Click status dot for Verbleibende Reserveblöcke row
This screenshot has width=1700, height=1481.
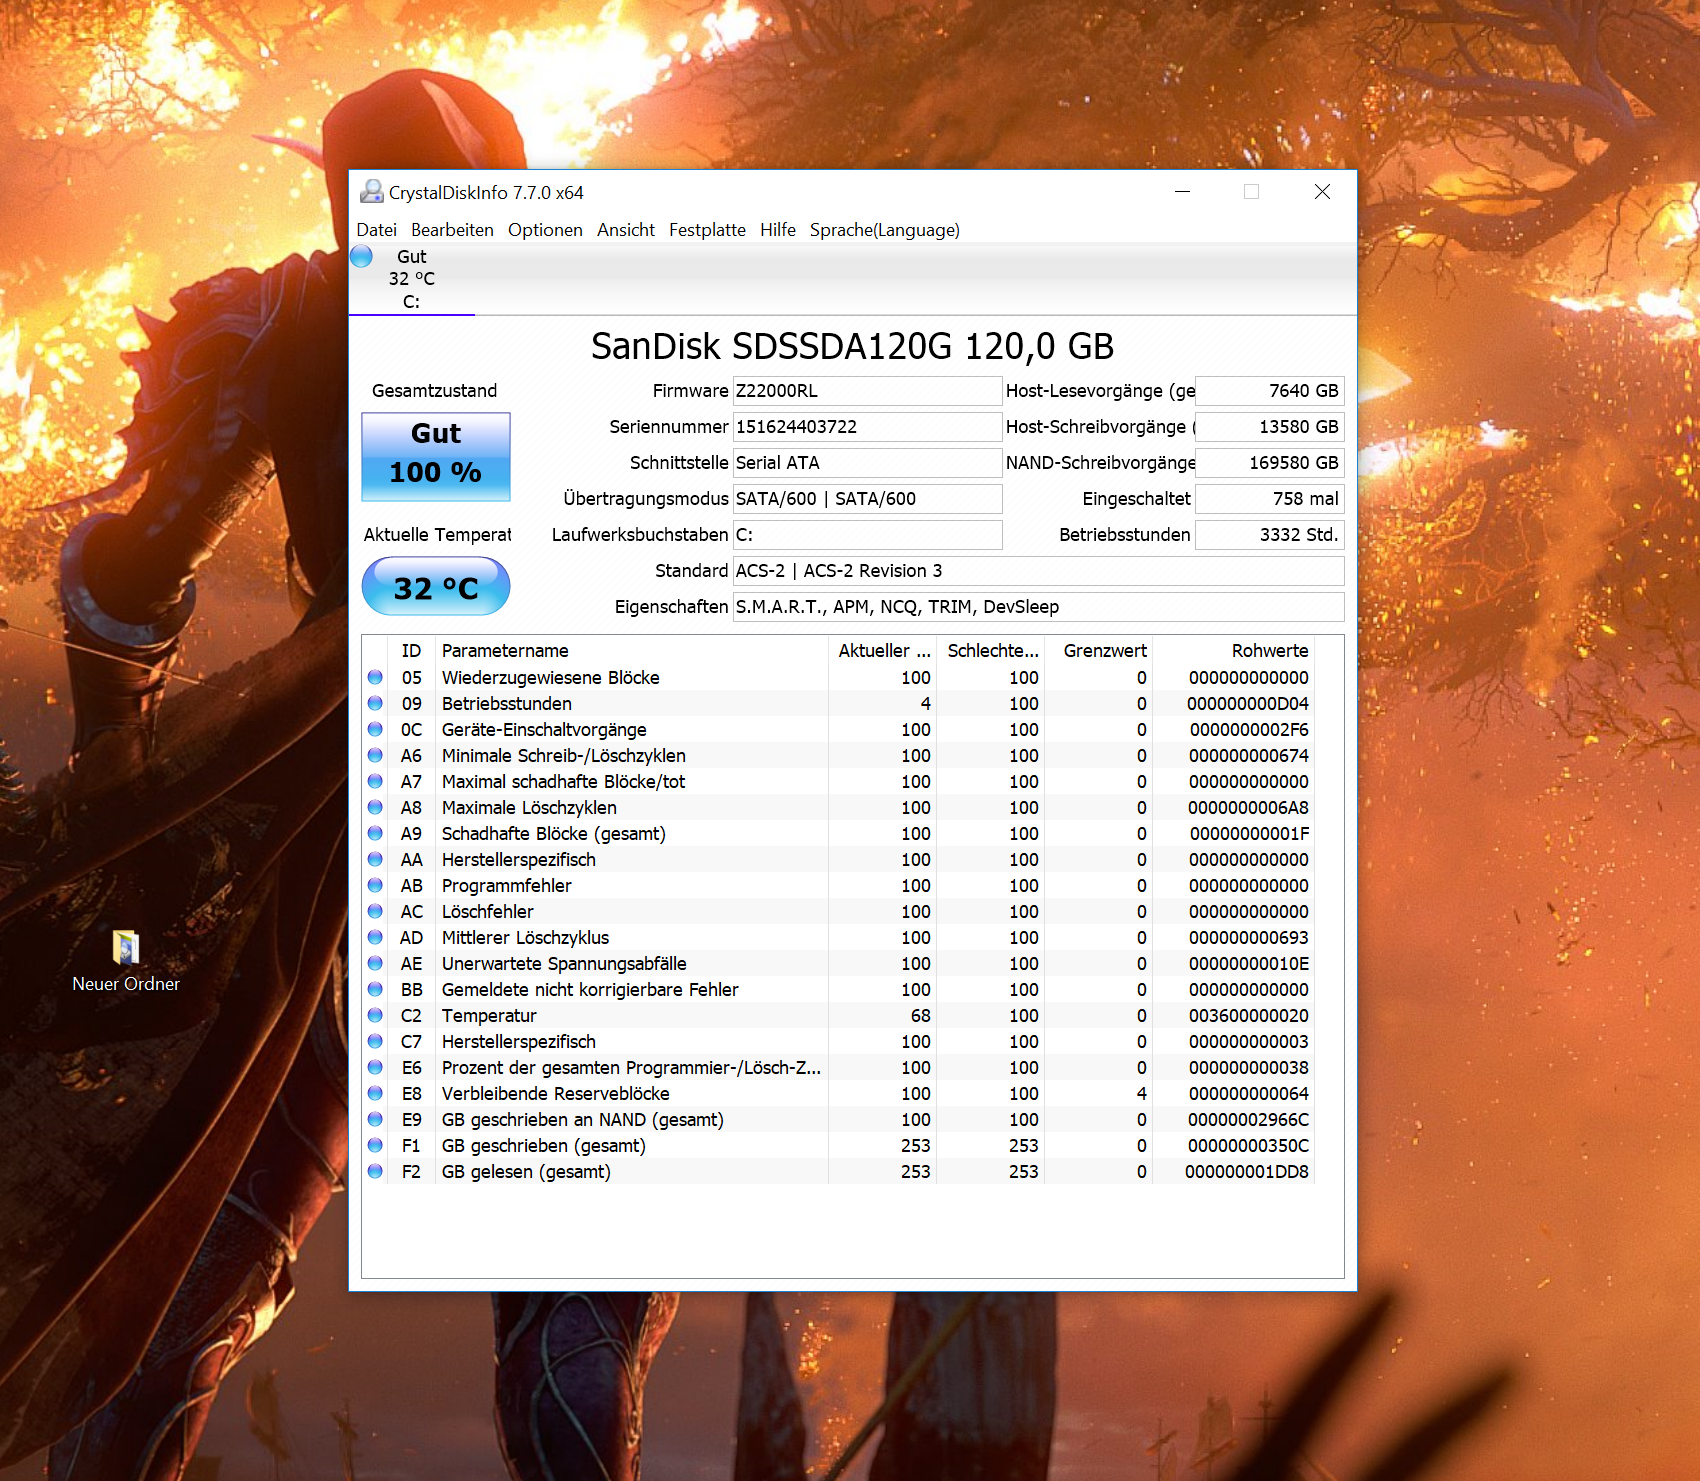point(375,1093)
